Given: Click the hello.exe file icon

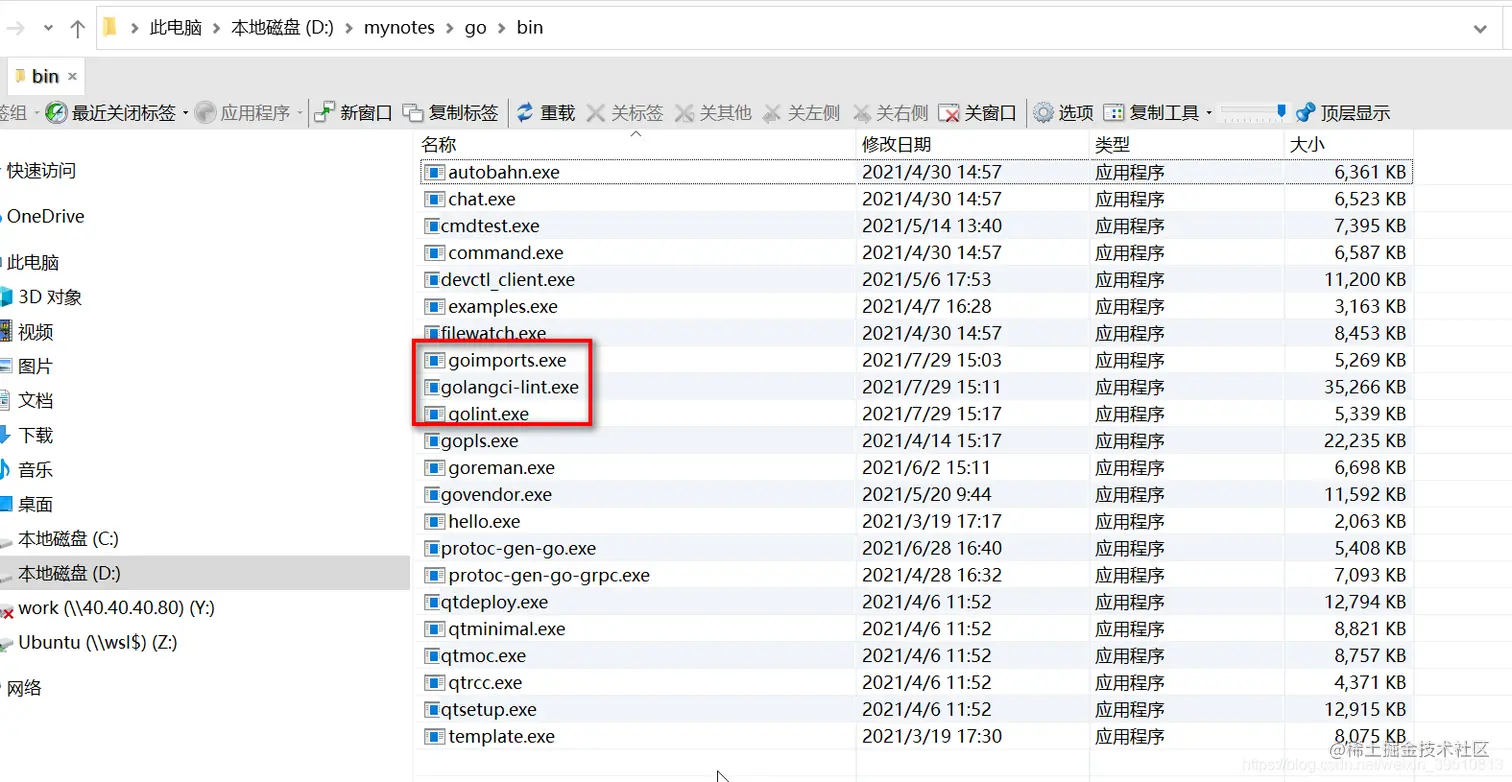Looking at the screenshot, I should coord(433,522).
